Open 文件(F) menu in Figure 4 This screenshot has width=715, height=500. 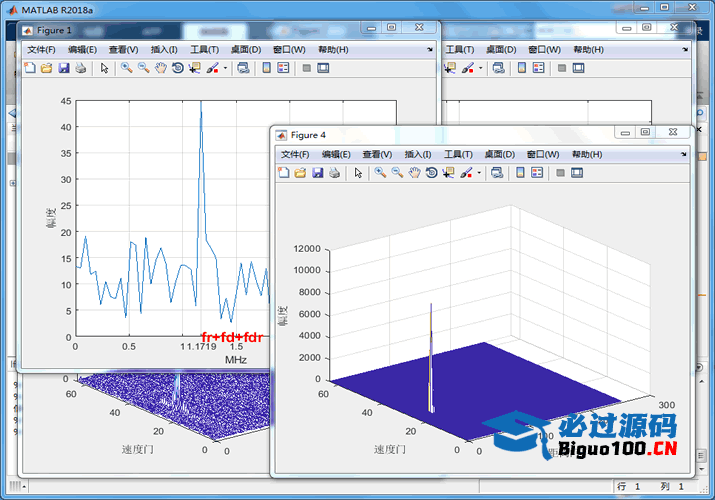click(295, 155)
